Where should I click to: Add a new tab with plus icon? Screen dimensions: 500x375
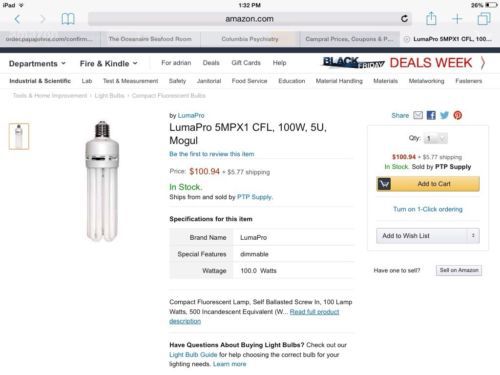[457, 19]
